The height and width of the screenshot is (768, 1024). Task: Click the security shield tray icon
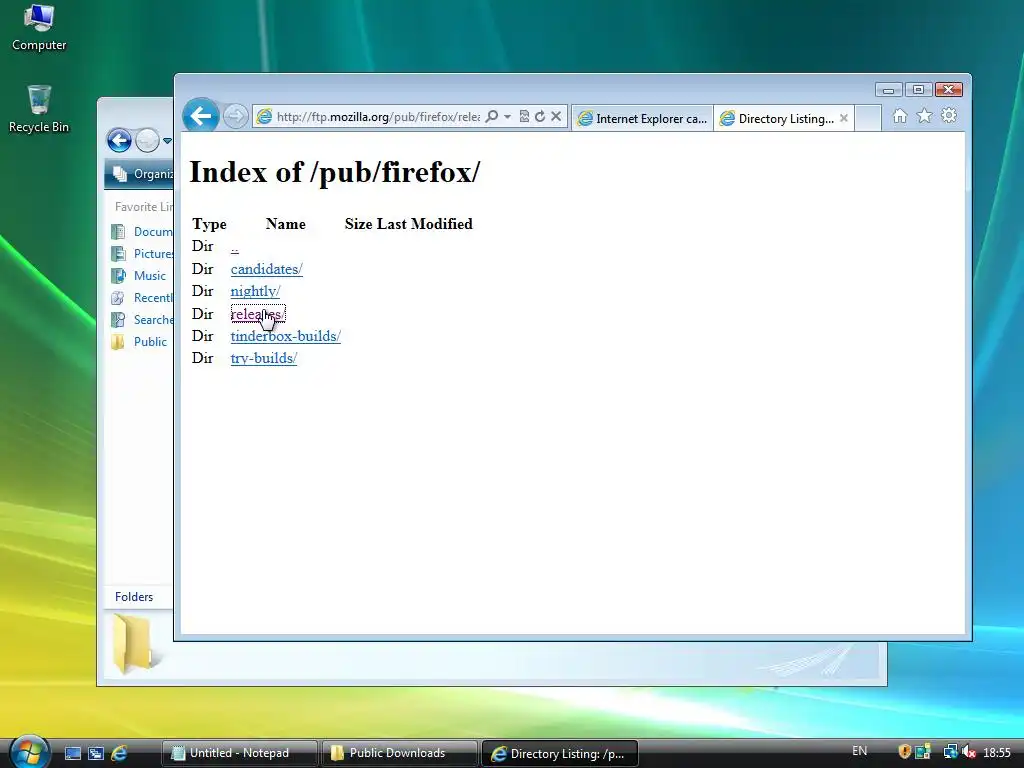(x=904, y=752)
